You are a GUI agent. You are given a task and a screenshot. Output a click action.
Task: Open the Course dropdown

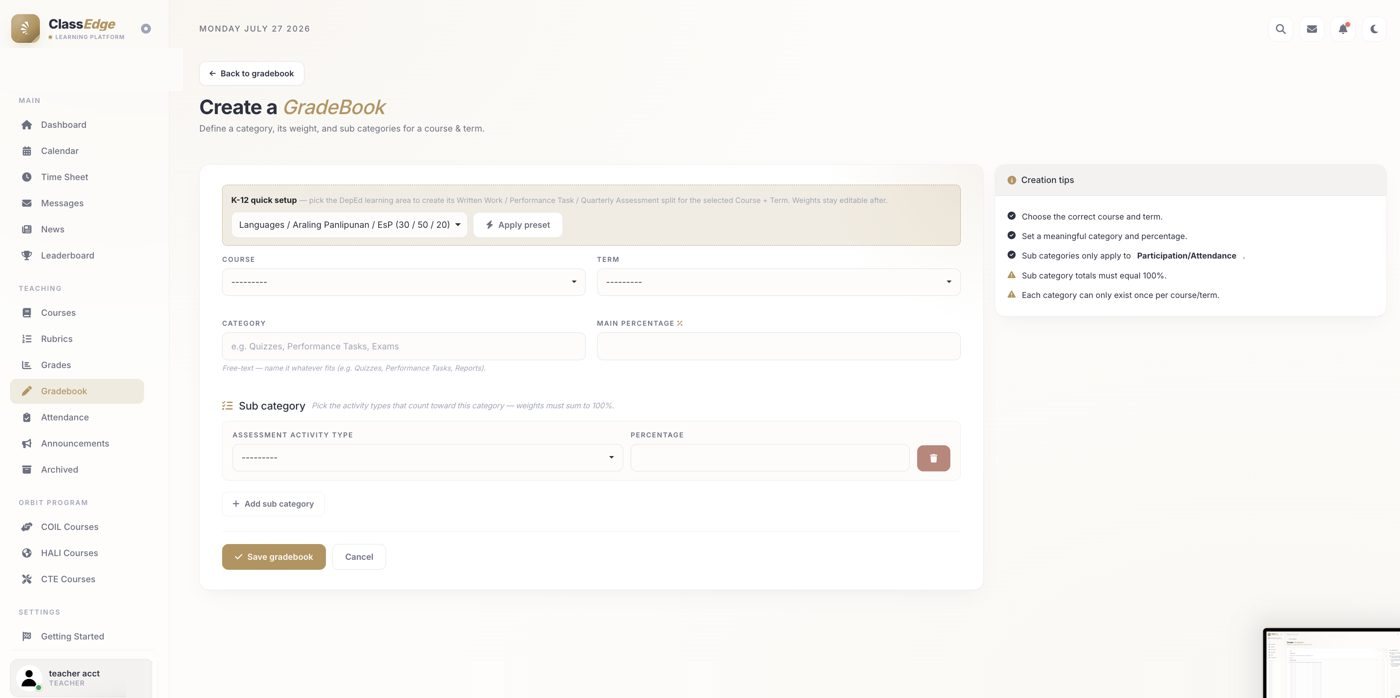click(x=404, y=282)
